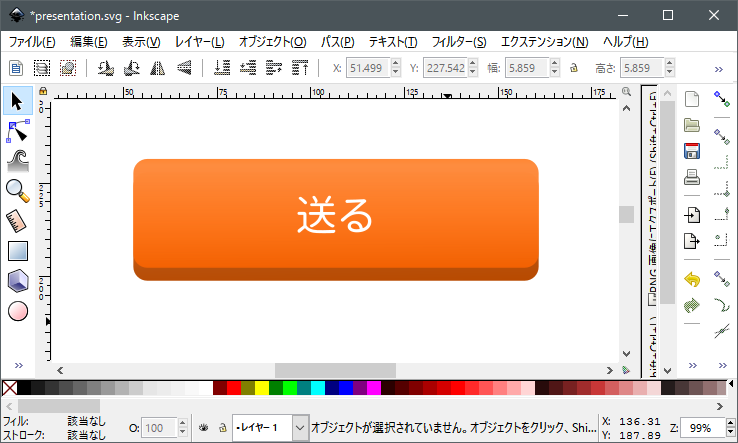The height and width of the screenshot is (443, 738).
Task: Click the no-color X swatch
Action: tap(10, 388)
